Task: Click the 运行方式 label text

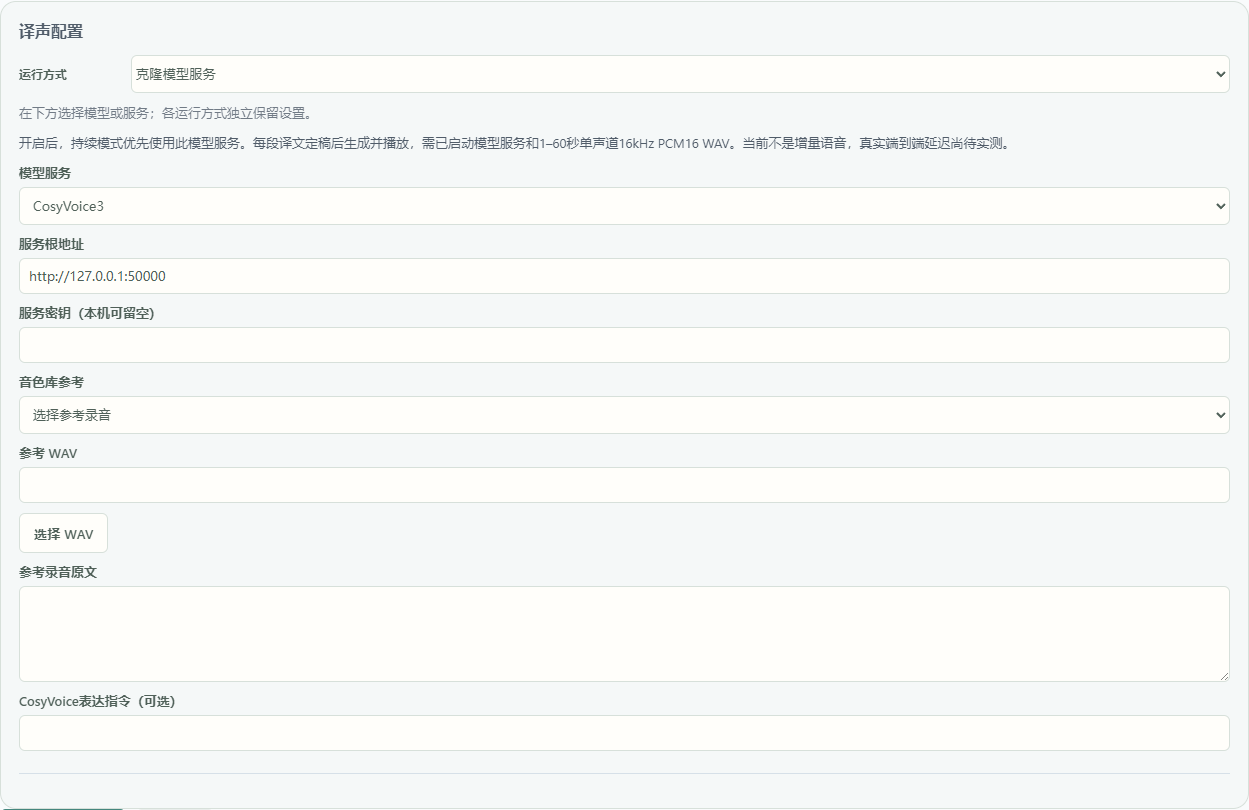Action: coord(43,75)
